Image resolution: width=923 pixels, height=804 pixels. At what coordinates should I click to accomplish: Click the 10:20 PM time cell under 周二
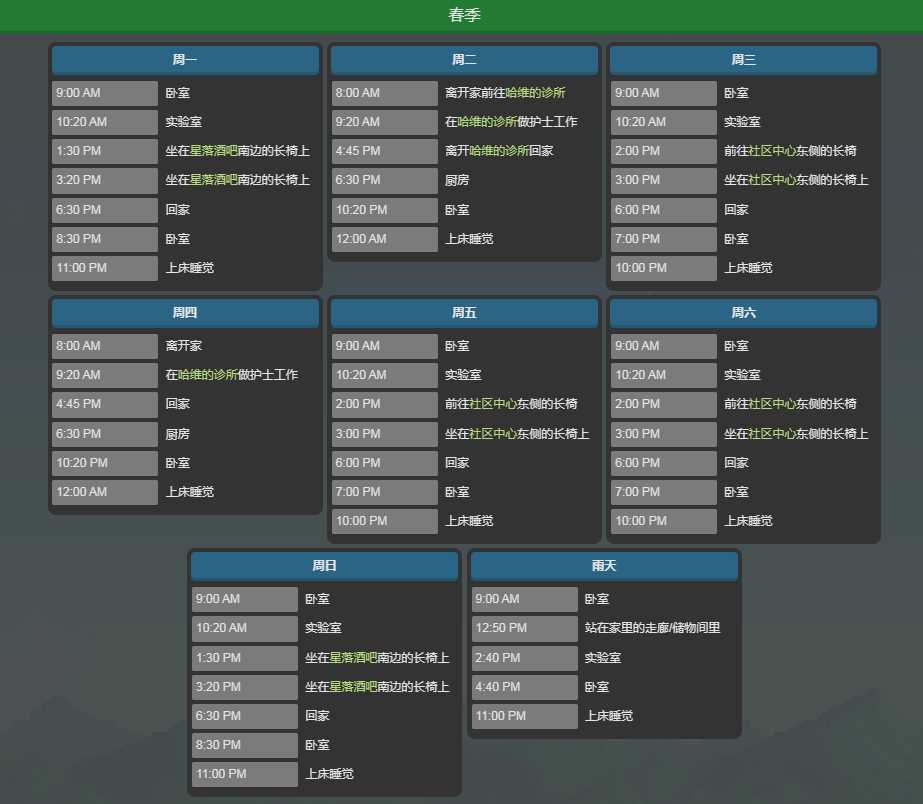click(x=384, y=210)
